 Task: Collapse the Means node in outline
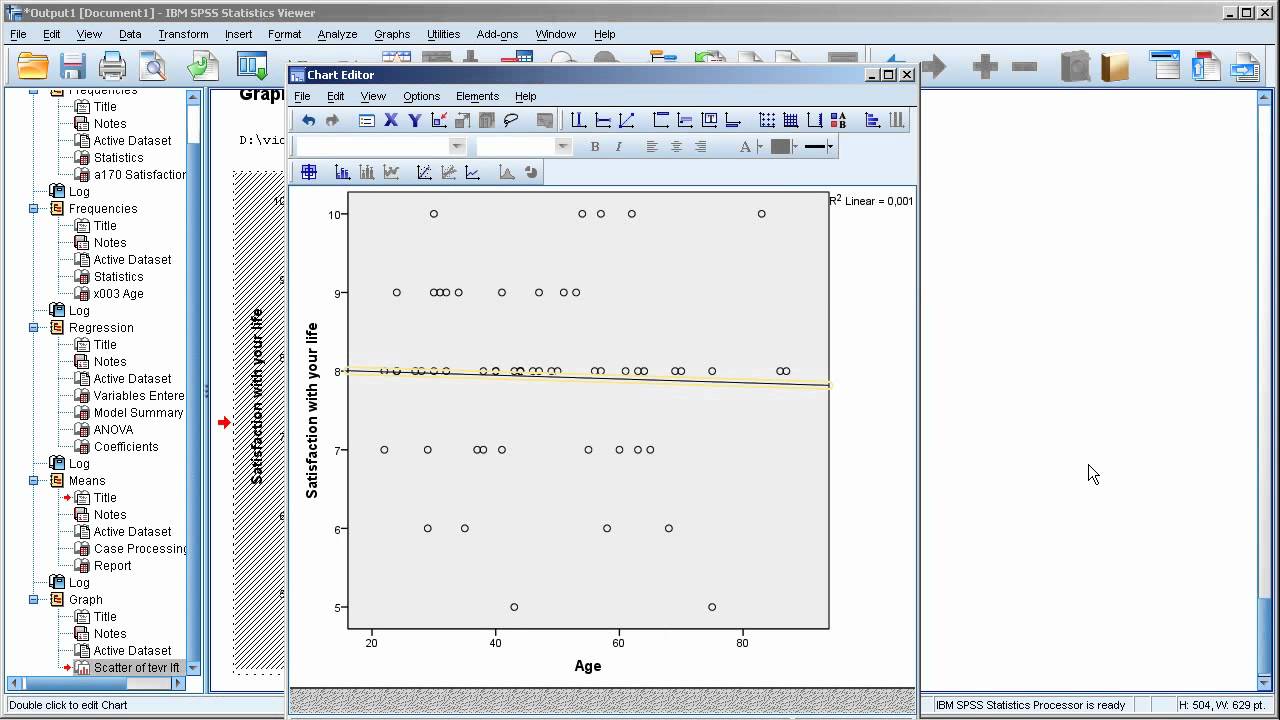coord(33,481)
